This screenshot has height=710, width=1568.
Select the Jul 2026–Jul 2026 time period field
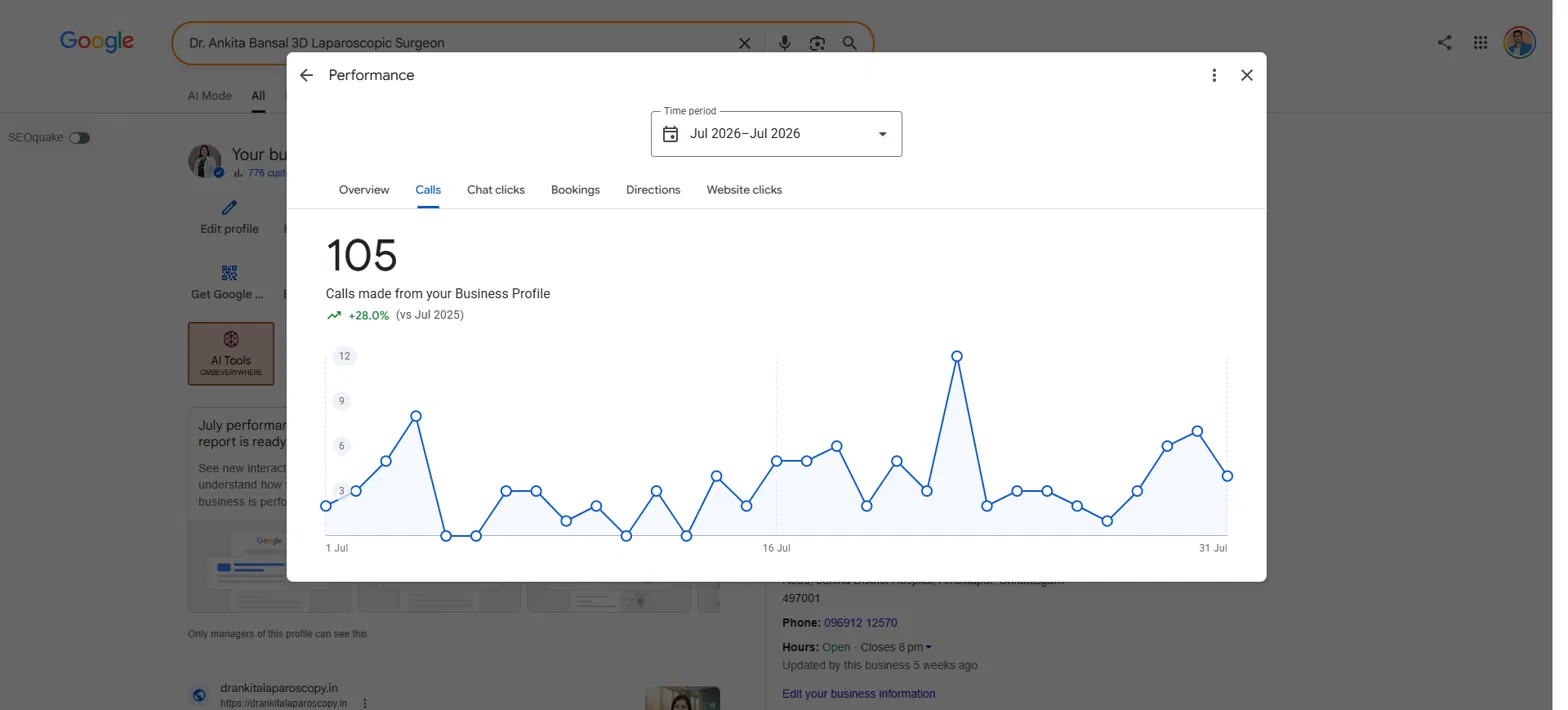776,134
